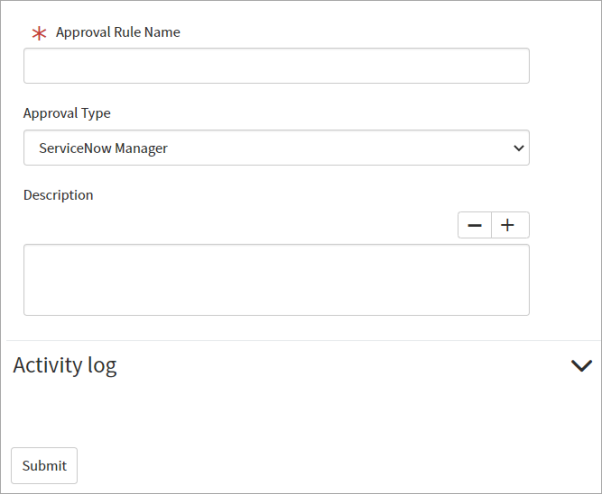The width and height of the screenshot is (602, 494).
Task: Click the Approval Rule Name label
Action: [x=118, y=32]
